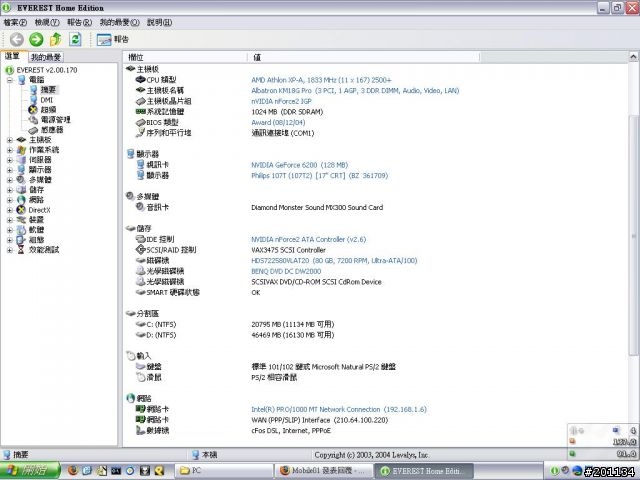Click the 組態 configuration tree icon
This screenshot has height=480, width=640.
[21, 240]
